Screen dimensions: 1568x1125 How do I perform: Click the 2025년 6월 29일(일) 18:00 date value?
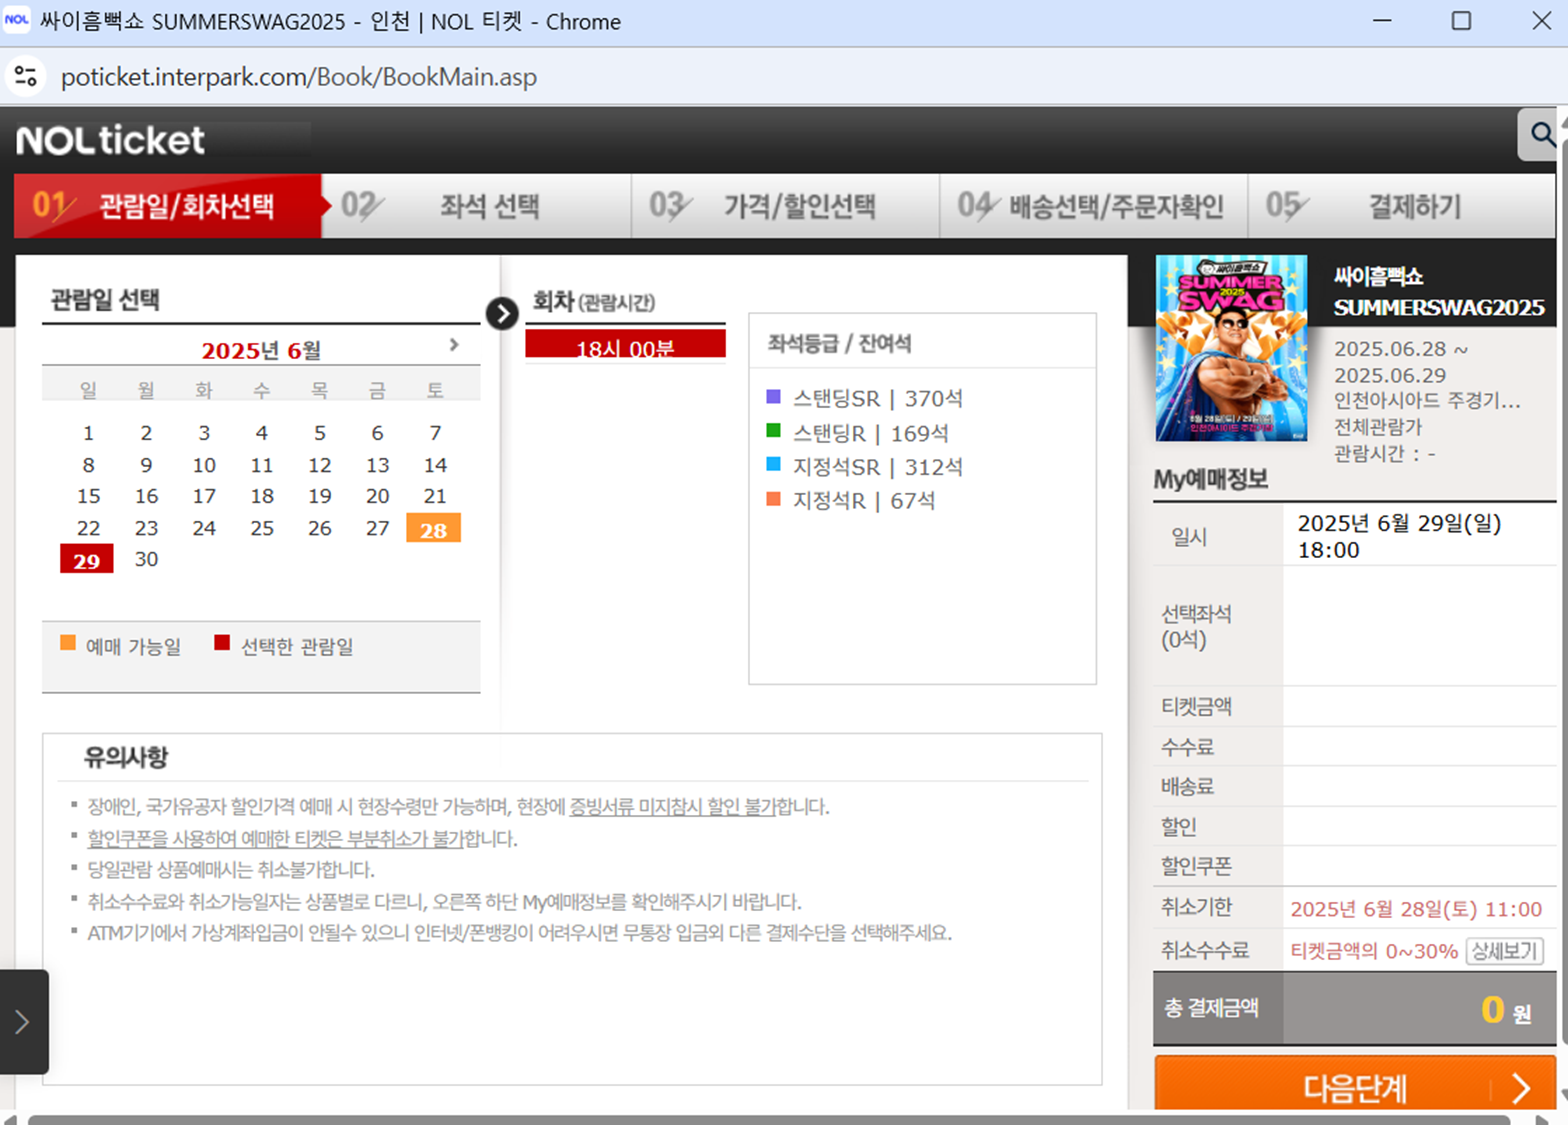pyautogui.click(x=1399, y=536)
